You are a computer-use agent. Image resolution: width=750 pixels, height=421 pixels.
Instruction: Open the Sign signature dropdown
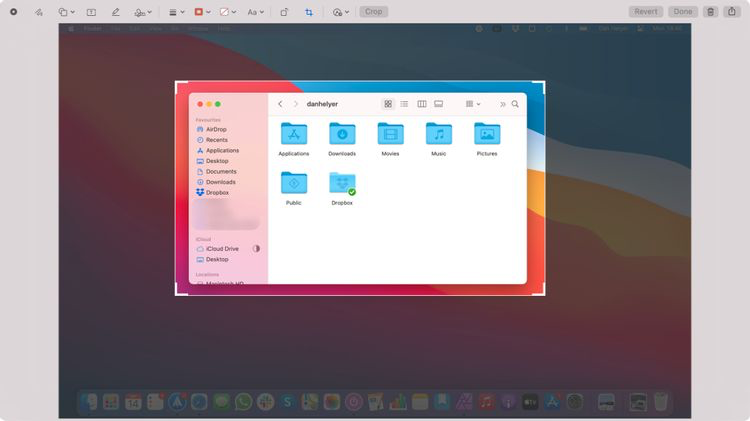click(x=144, y=12)
